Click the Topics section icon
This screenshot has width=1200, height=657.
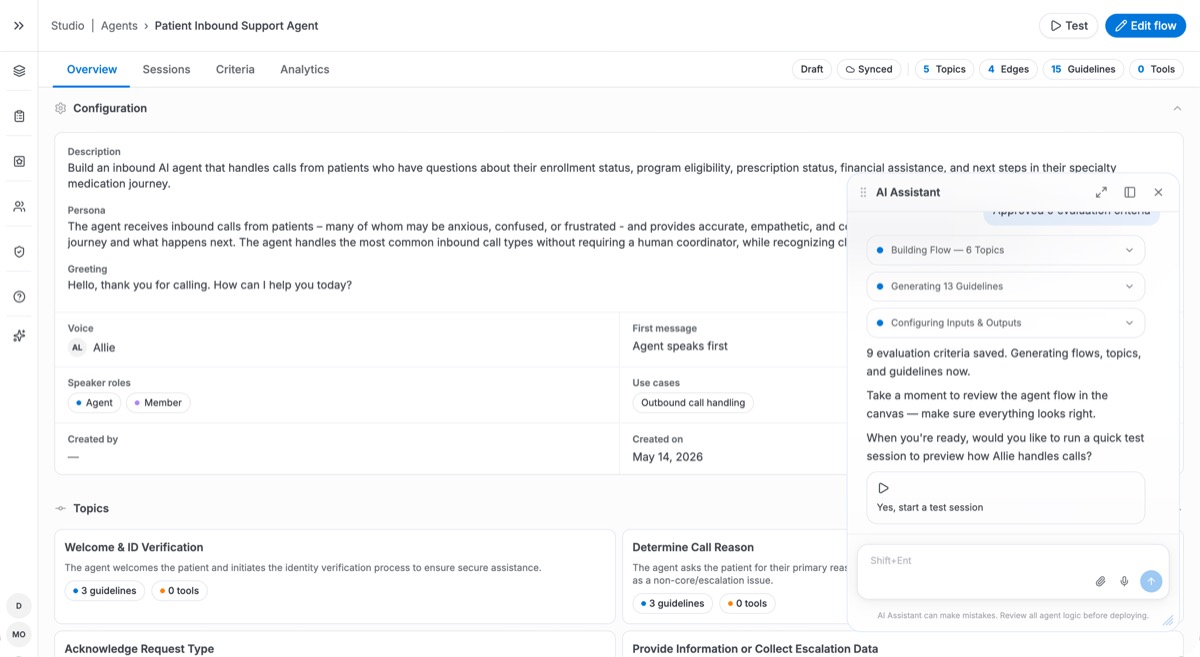(61, 508)
